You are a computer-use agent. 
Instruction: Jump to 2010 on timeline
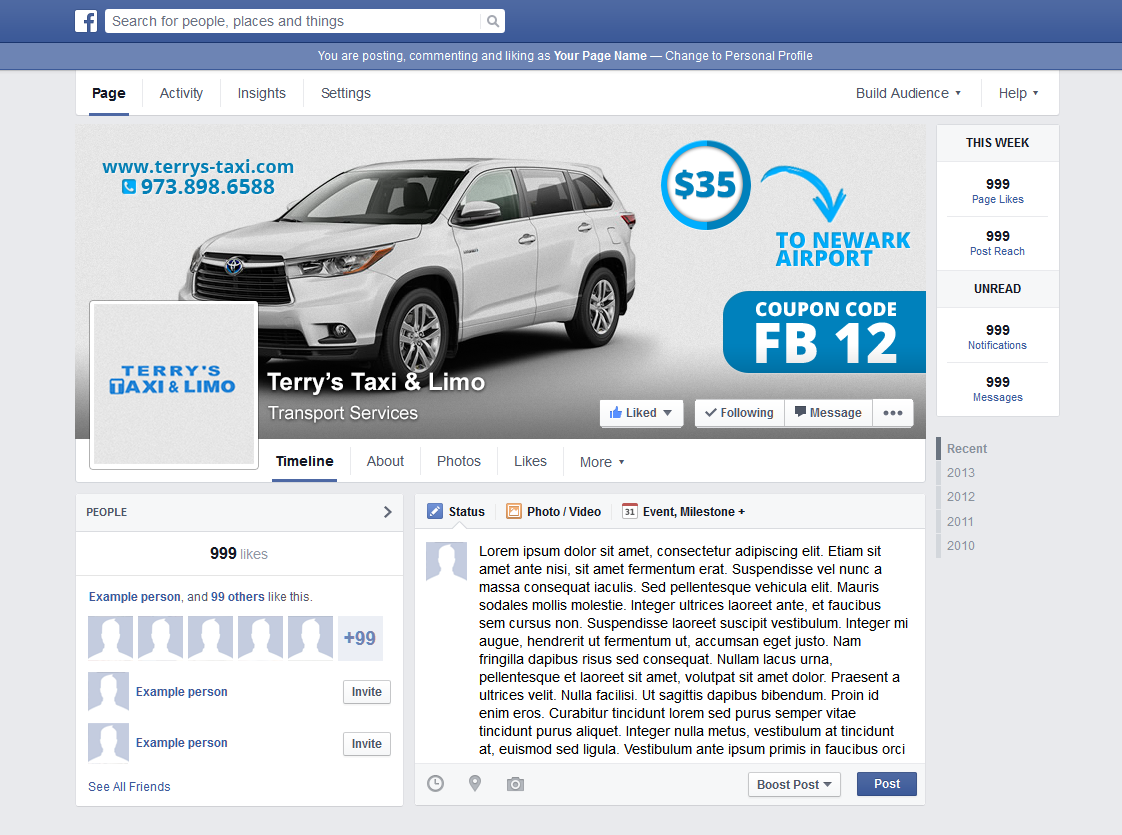[x=960, y=545]
